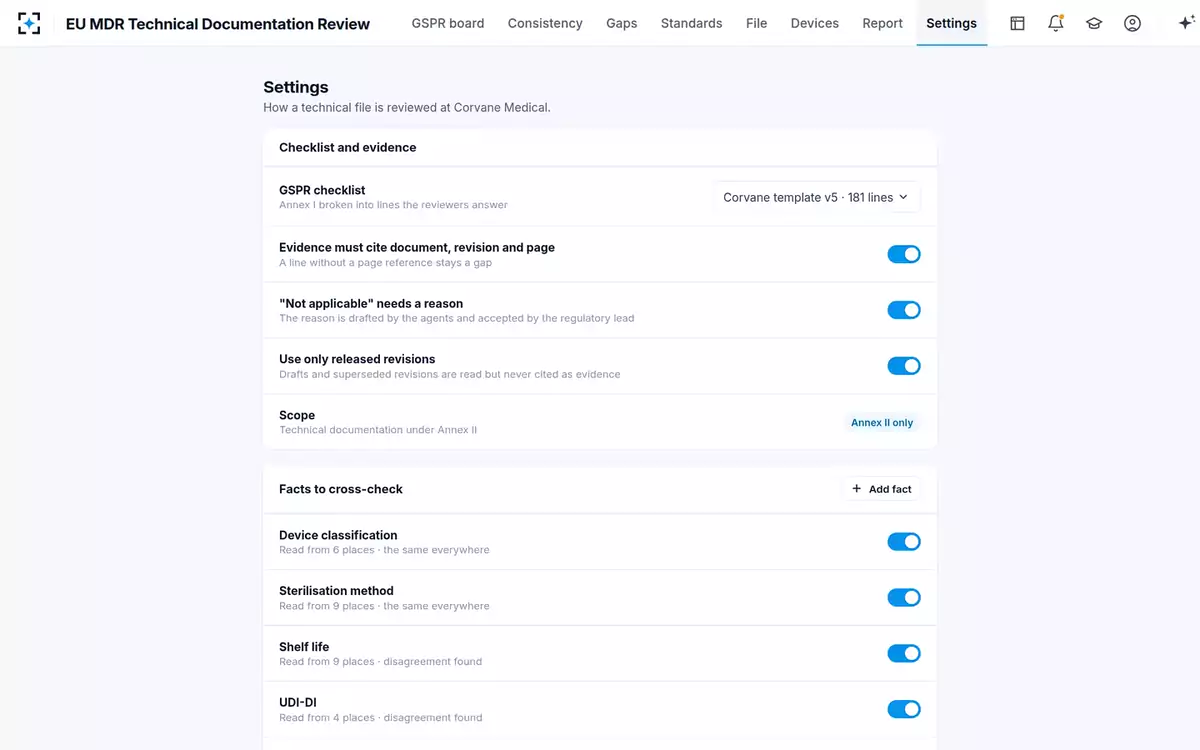Switch to the Consistency tab
Screen dimensions: 1200x750
pos(545,23)
